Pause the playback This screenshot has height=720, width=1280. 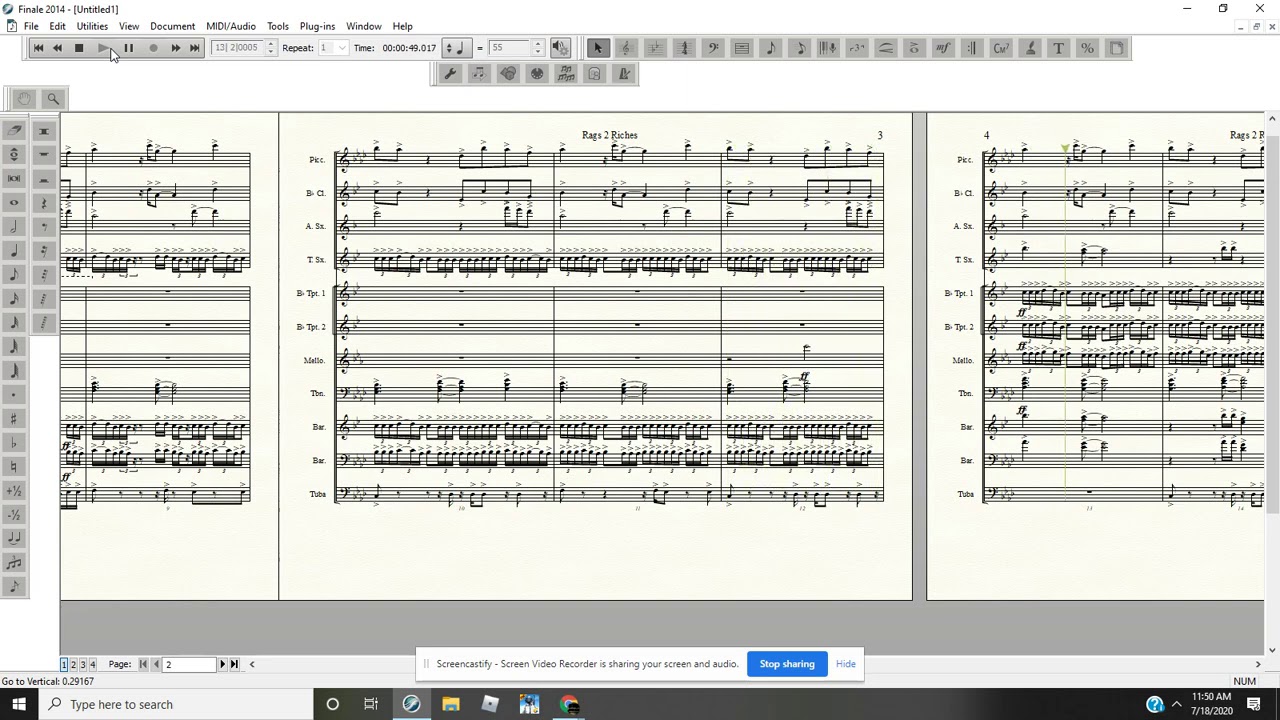[128, 48]
